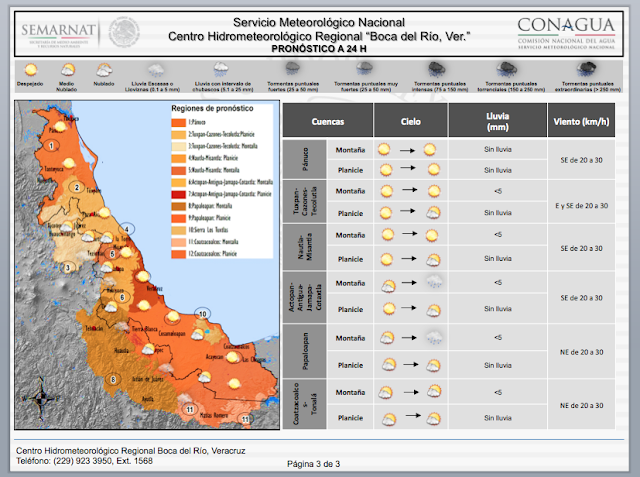Click the rain cloud icon in Actopan Montaña row
This screenshot has width=640, height=477.
(434, 282)
